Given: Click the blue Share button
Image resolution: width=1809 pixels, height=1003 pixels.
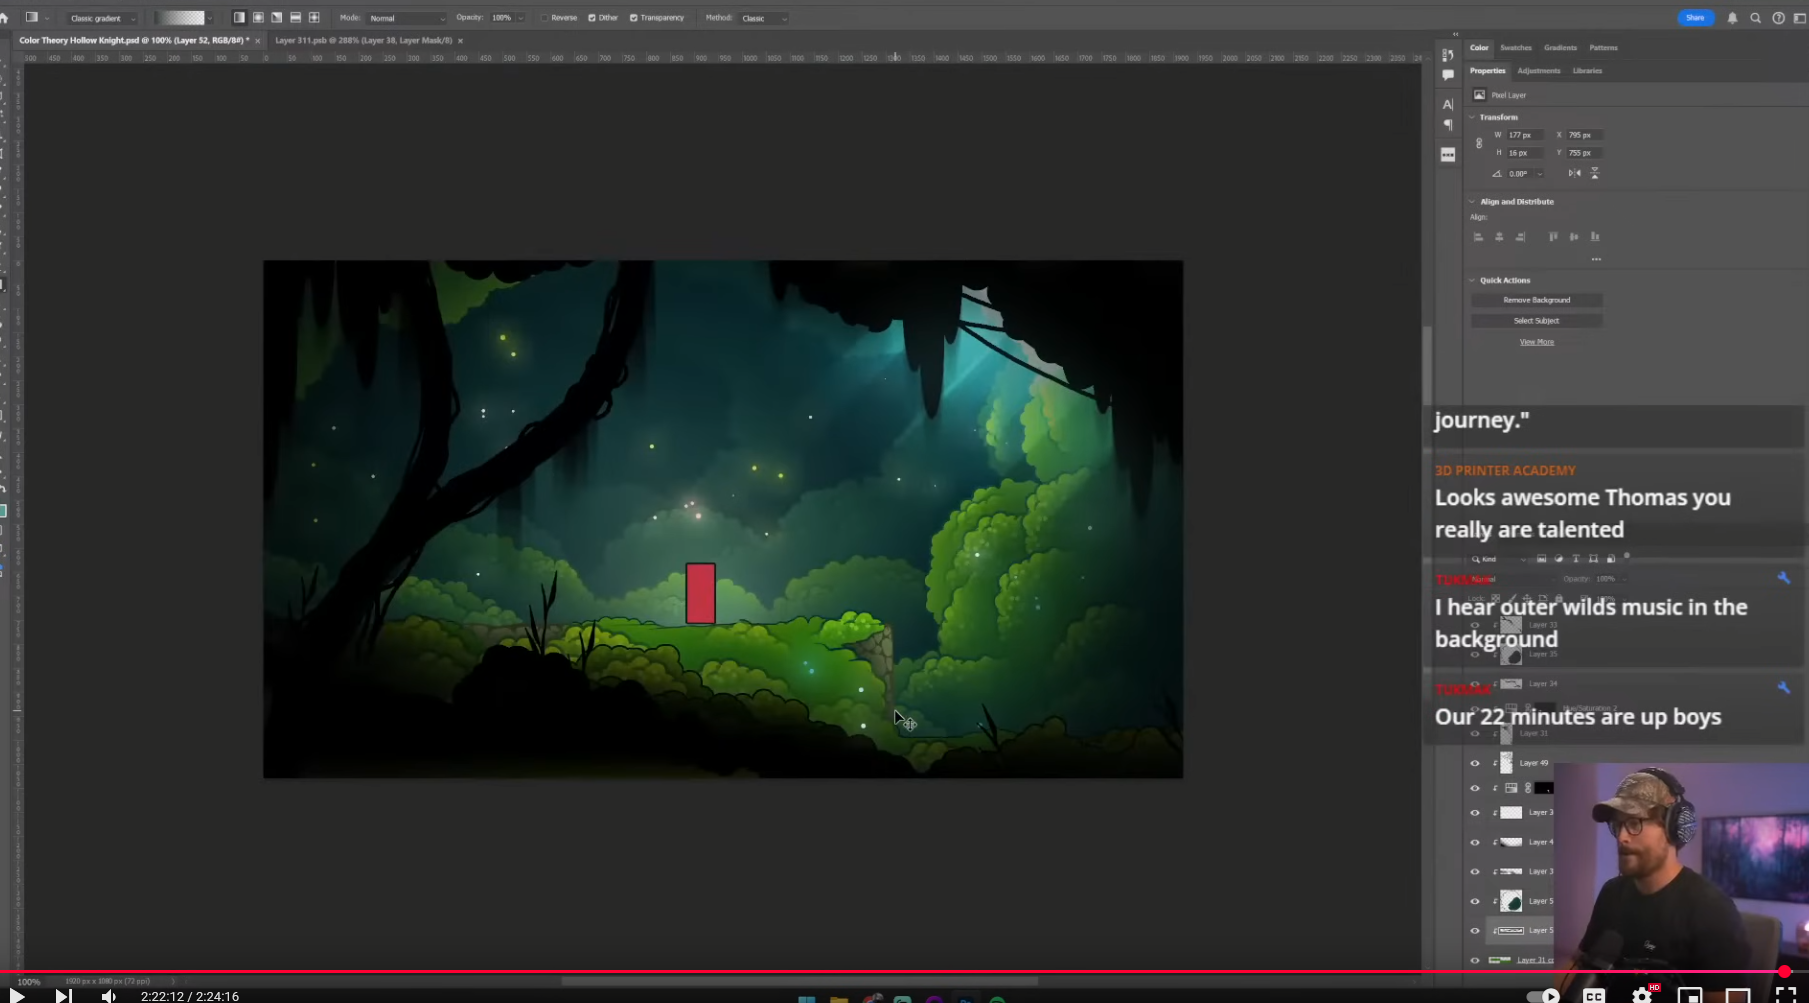Looking at the screenshot, I should [1695, 18].
